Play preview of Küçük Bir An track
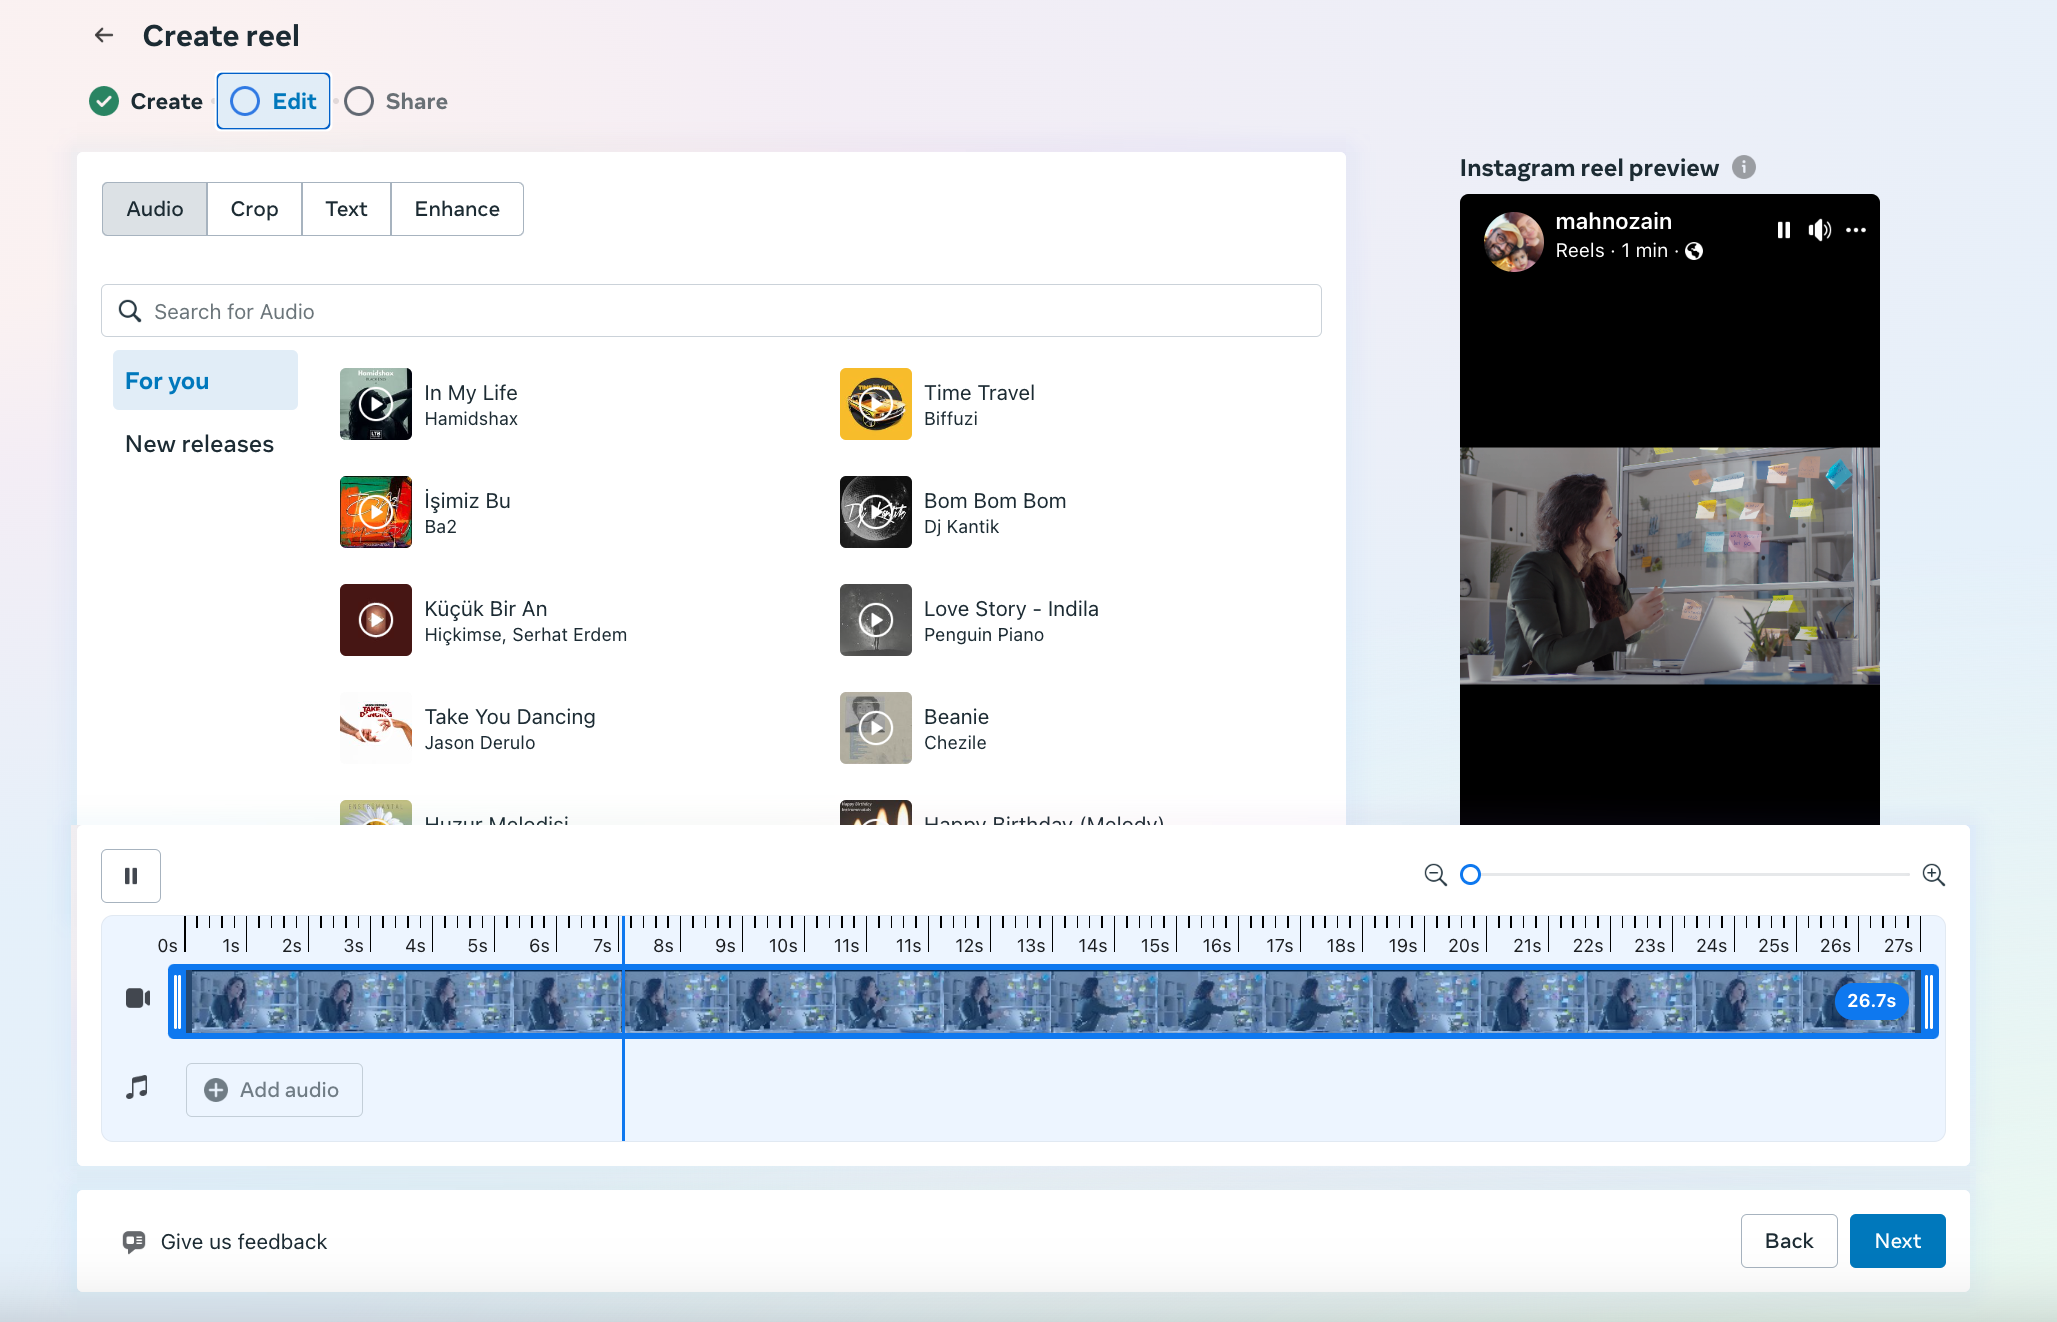Viewport: 2057px width, 1322px height. (376, 620)
